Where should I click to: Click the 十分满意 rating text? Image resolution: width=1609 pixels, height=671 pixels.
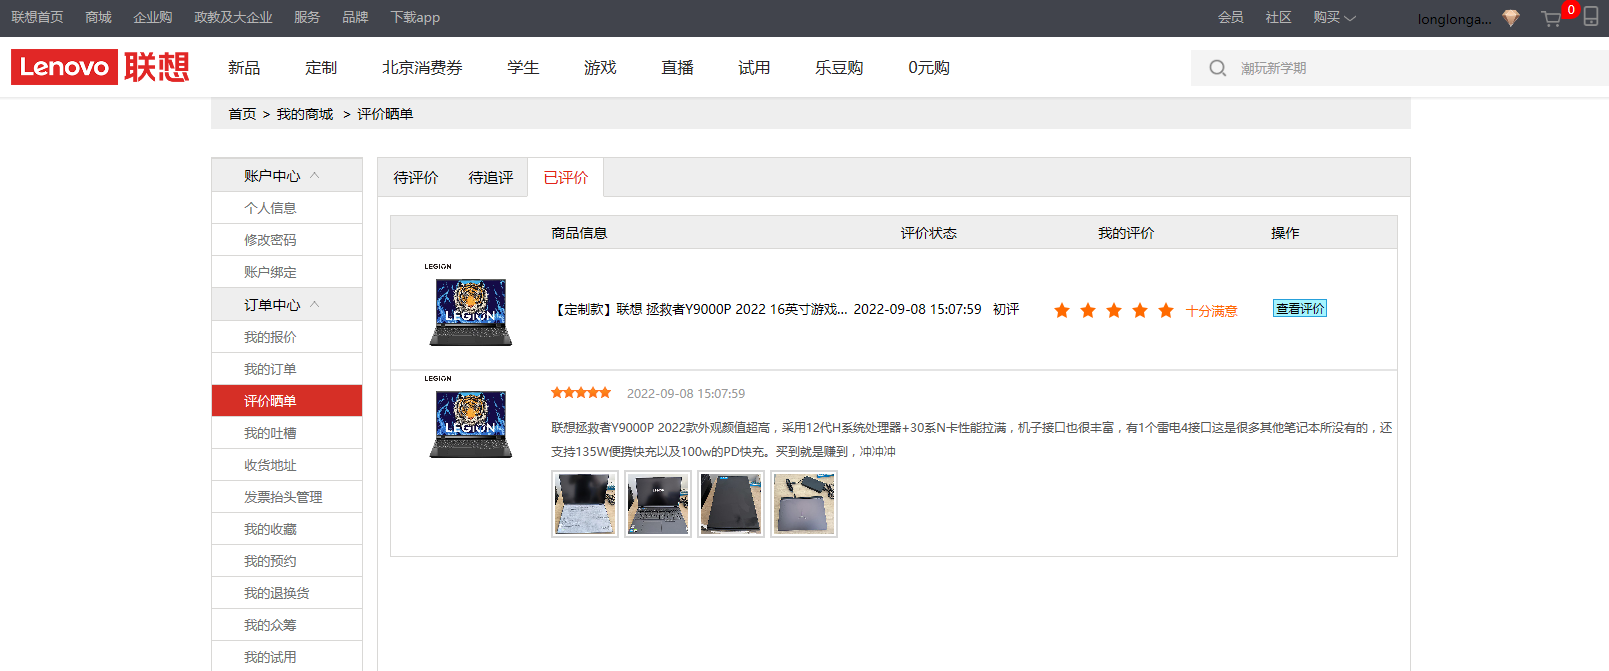(x=1212, y=311)
